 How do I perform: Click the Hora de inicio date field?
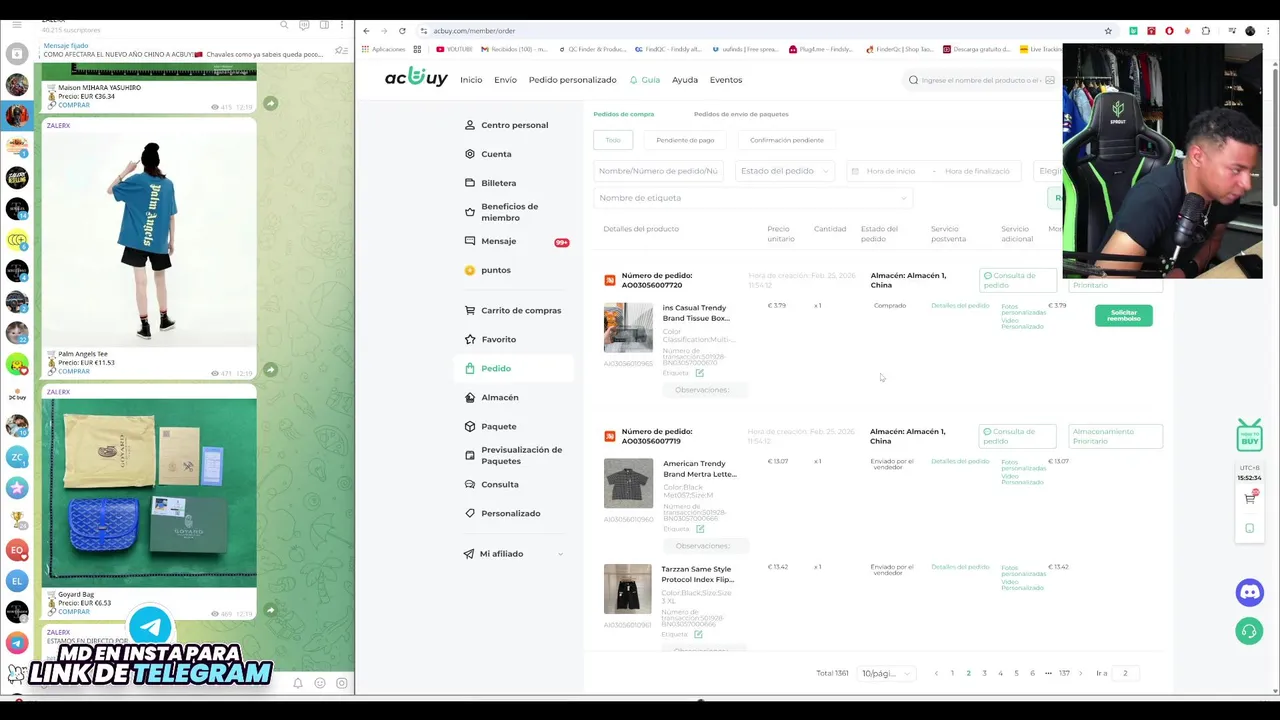pos(890,171)
